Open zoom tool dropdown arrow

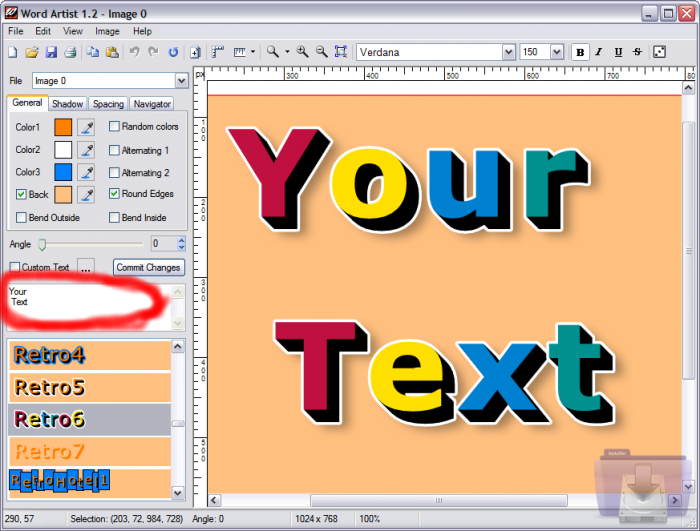287,52
